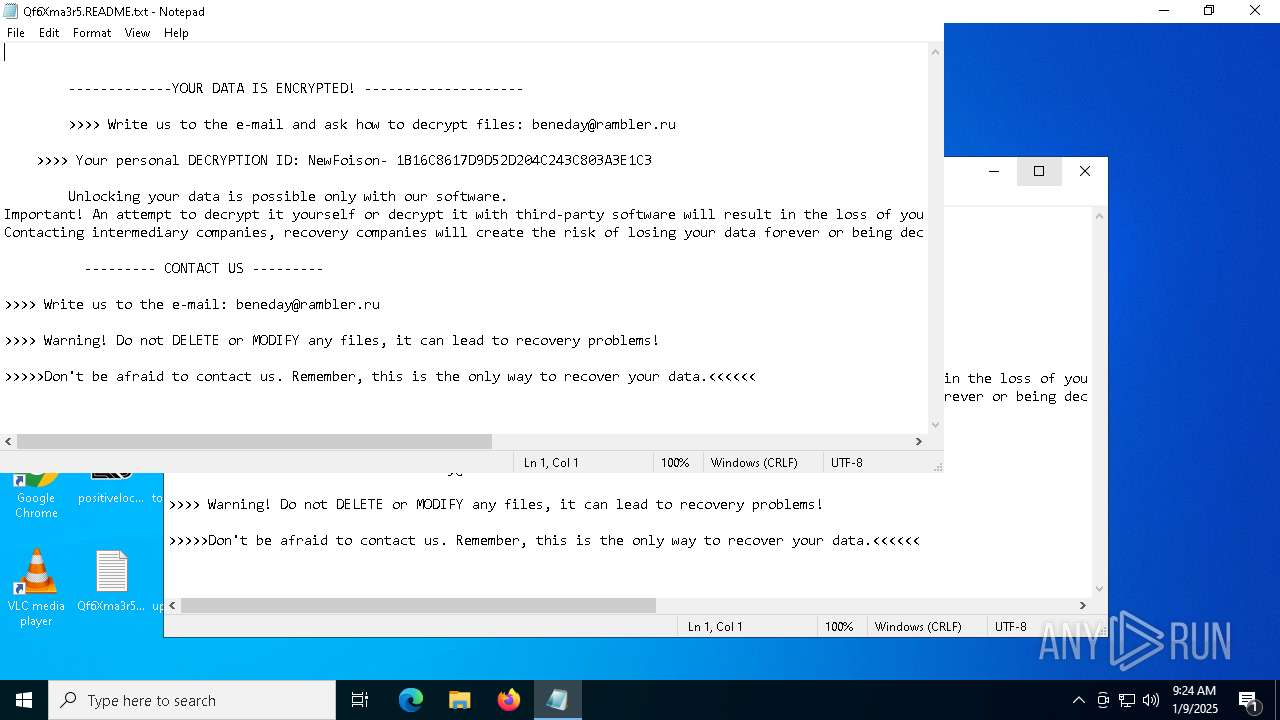Click back Notepad vertical scroll-down arrow
Screen dimensions: 1280x720
pos(1099,588)
